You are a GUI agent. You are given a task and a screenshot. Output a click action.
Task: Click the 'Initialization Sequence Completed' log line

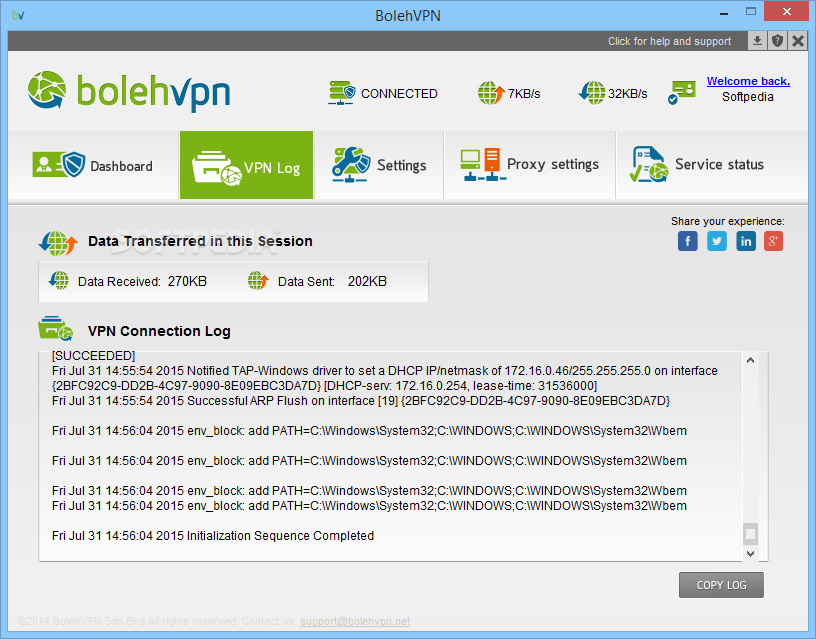point(213,535)
